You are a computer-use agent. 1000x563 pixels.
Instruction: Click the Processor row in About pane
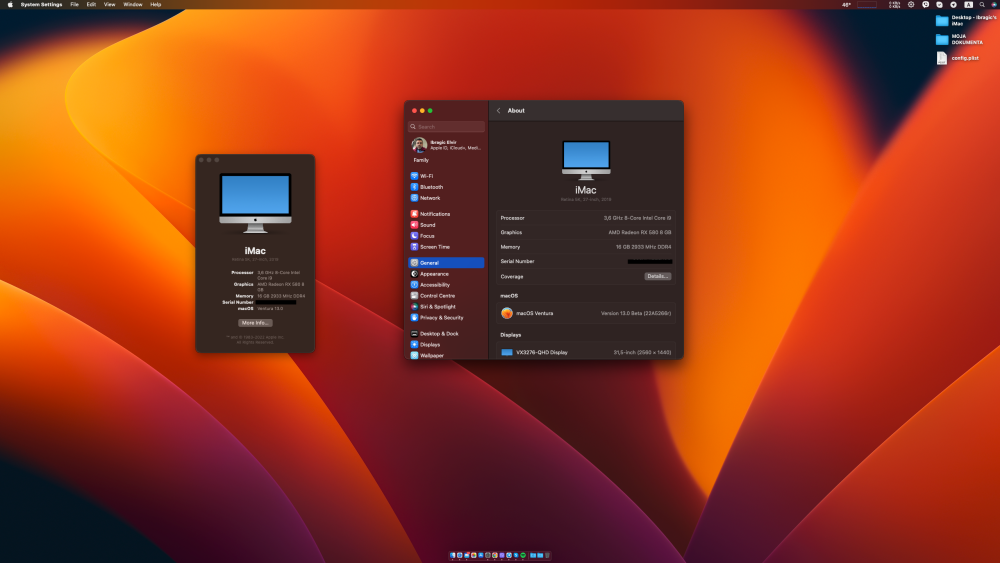click(585, 218)
